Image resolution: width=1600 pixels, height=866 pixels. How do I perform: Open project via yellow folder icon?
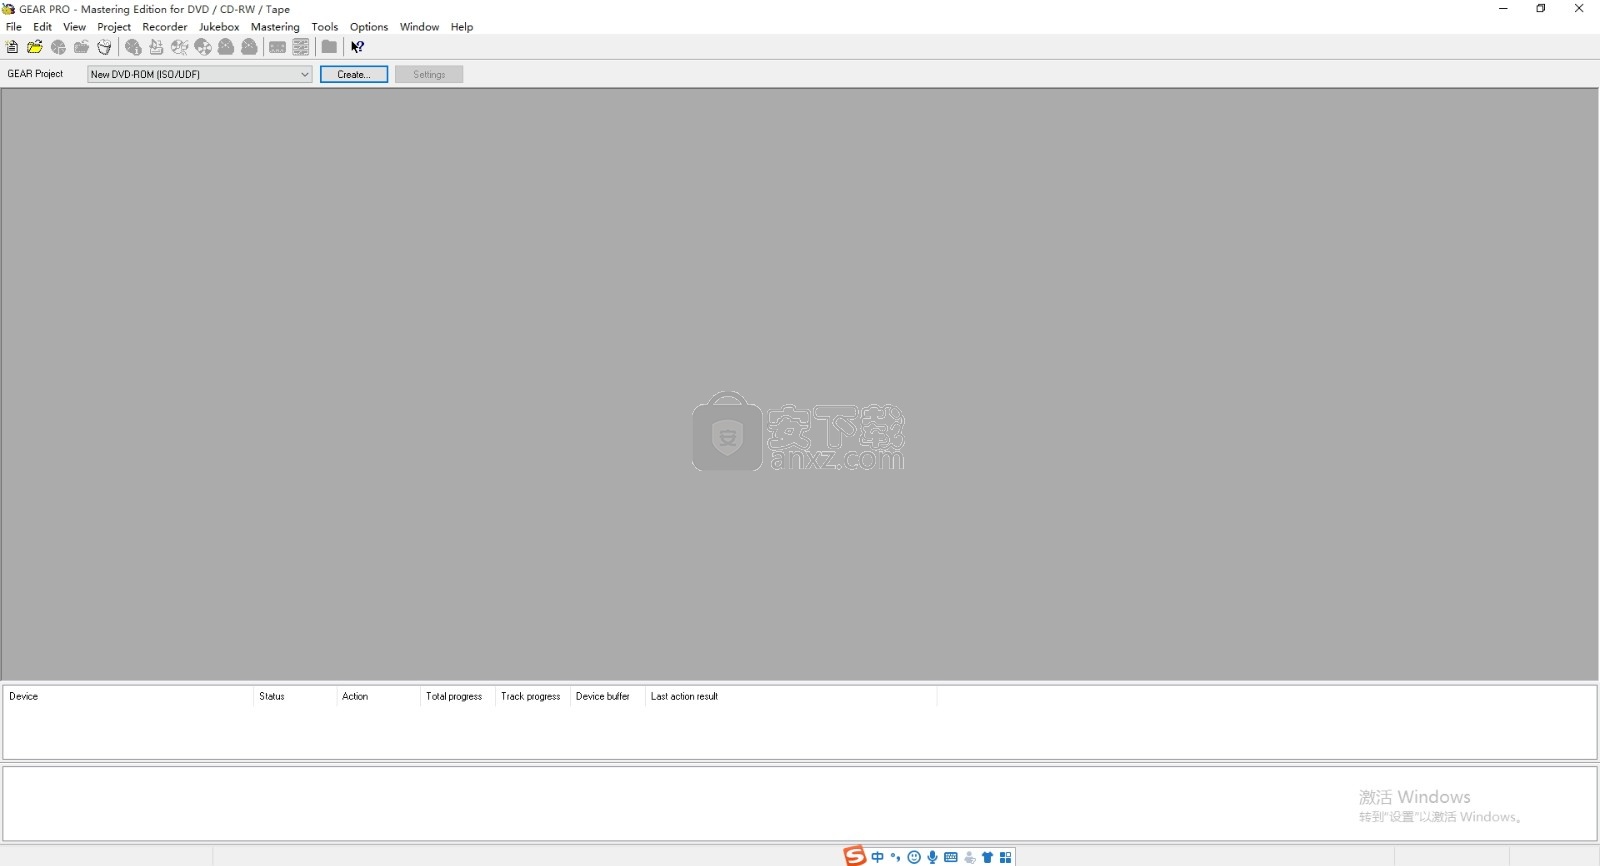(x=35, y=47)
